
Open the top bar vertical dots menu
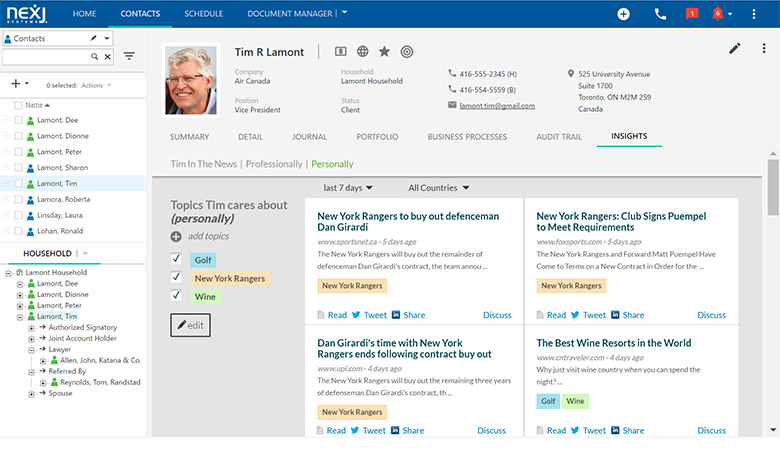754,14
